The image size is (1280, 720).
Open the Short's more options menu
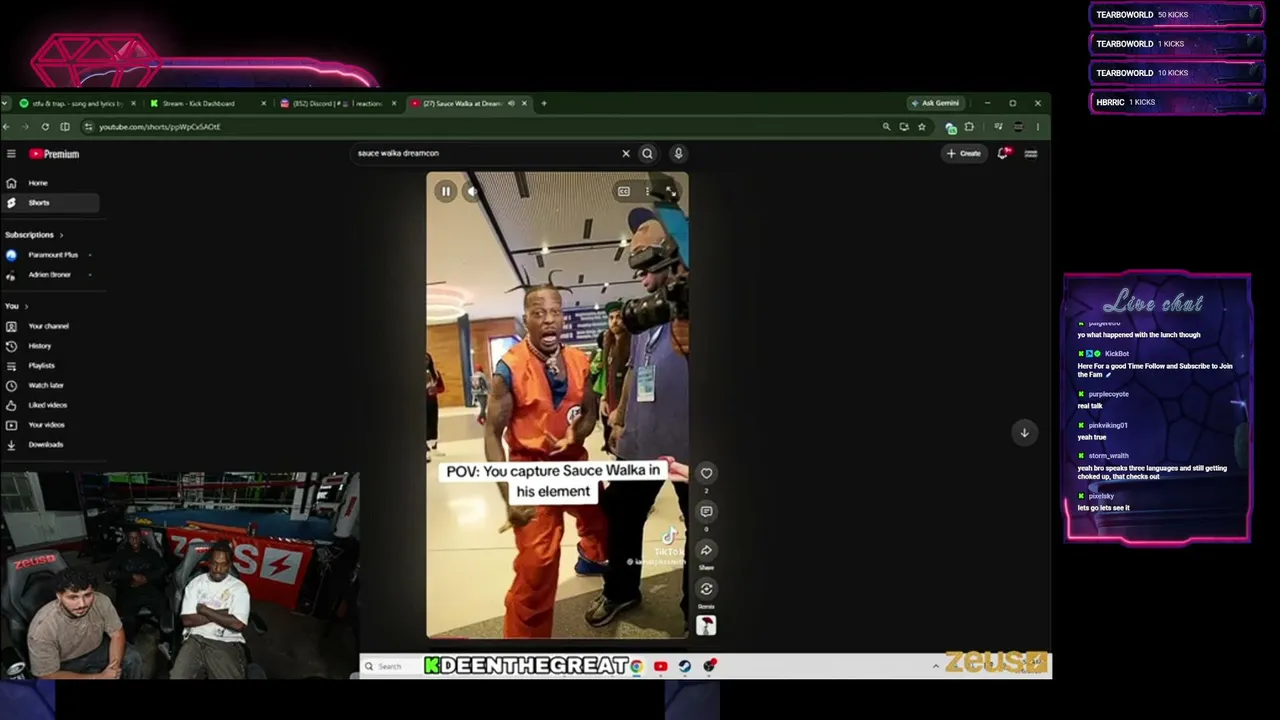pos(647,191)
